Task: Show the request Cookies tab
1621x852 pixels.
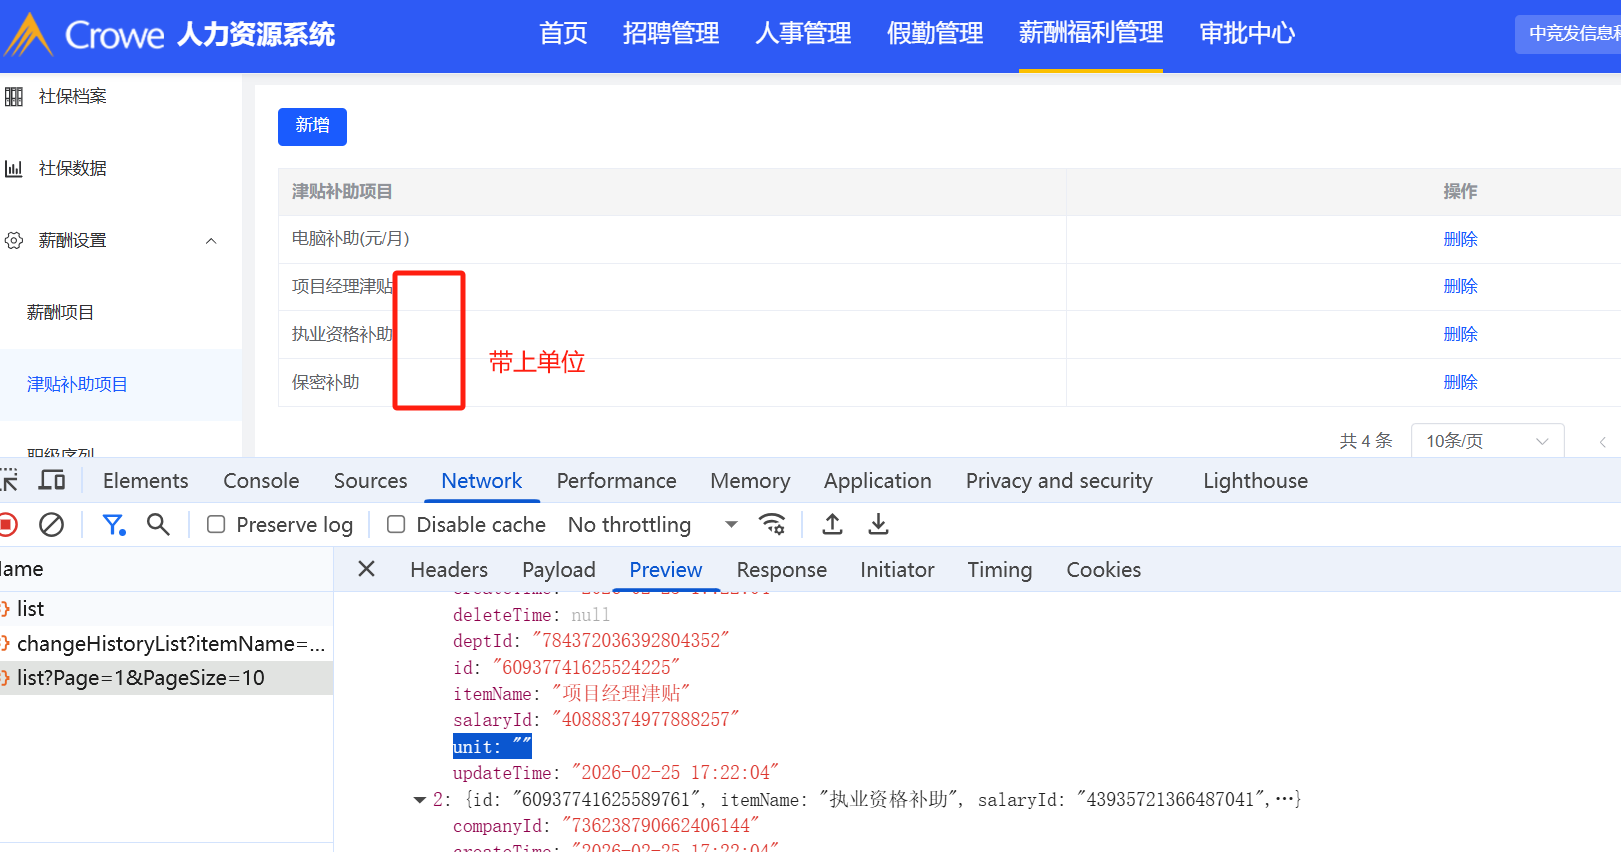Action: click(1103, 570)
